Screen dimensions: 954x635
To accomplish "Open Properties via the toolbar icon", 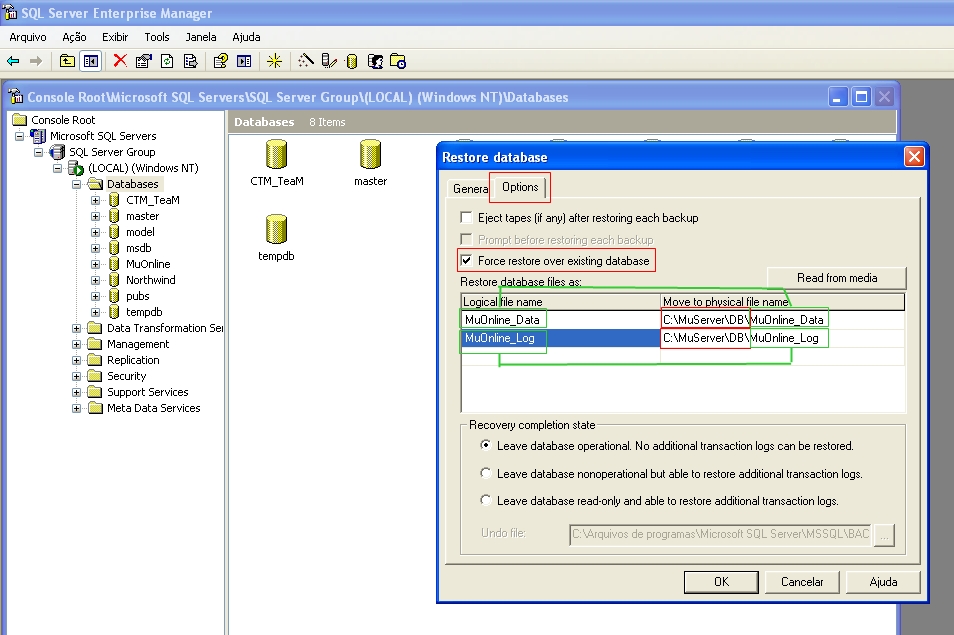I will click(141, 61).
